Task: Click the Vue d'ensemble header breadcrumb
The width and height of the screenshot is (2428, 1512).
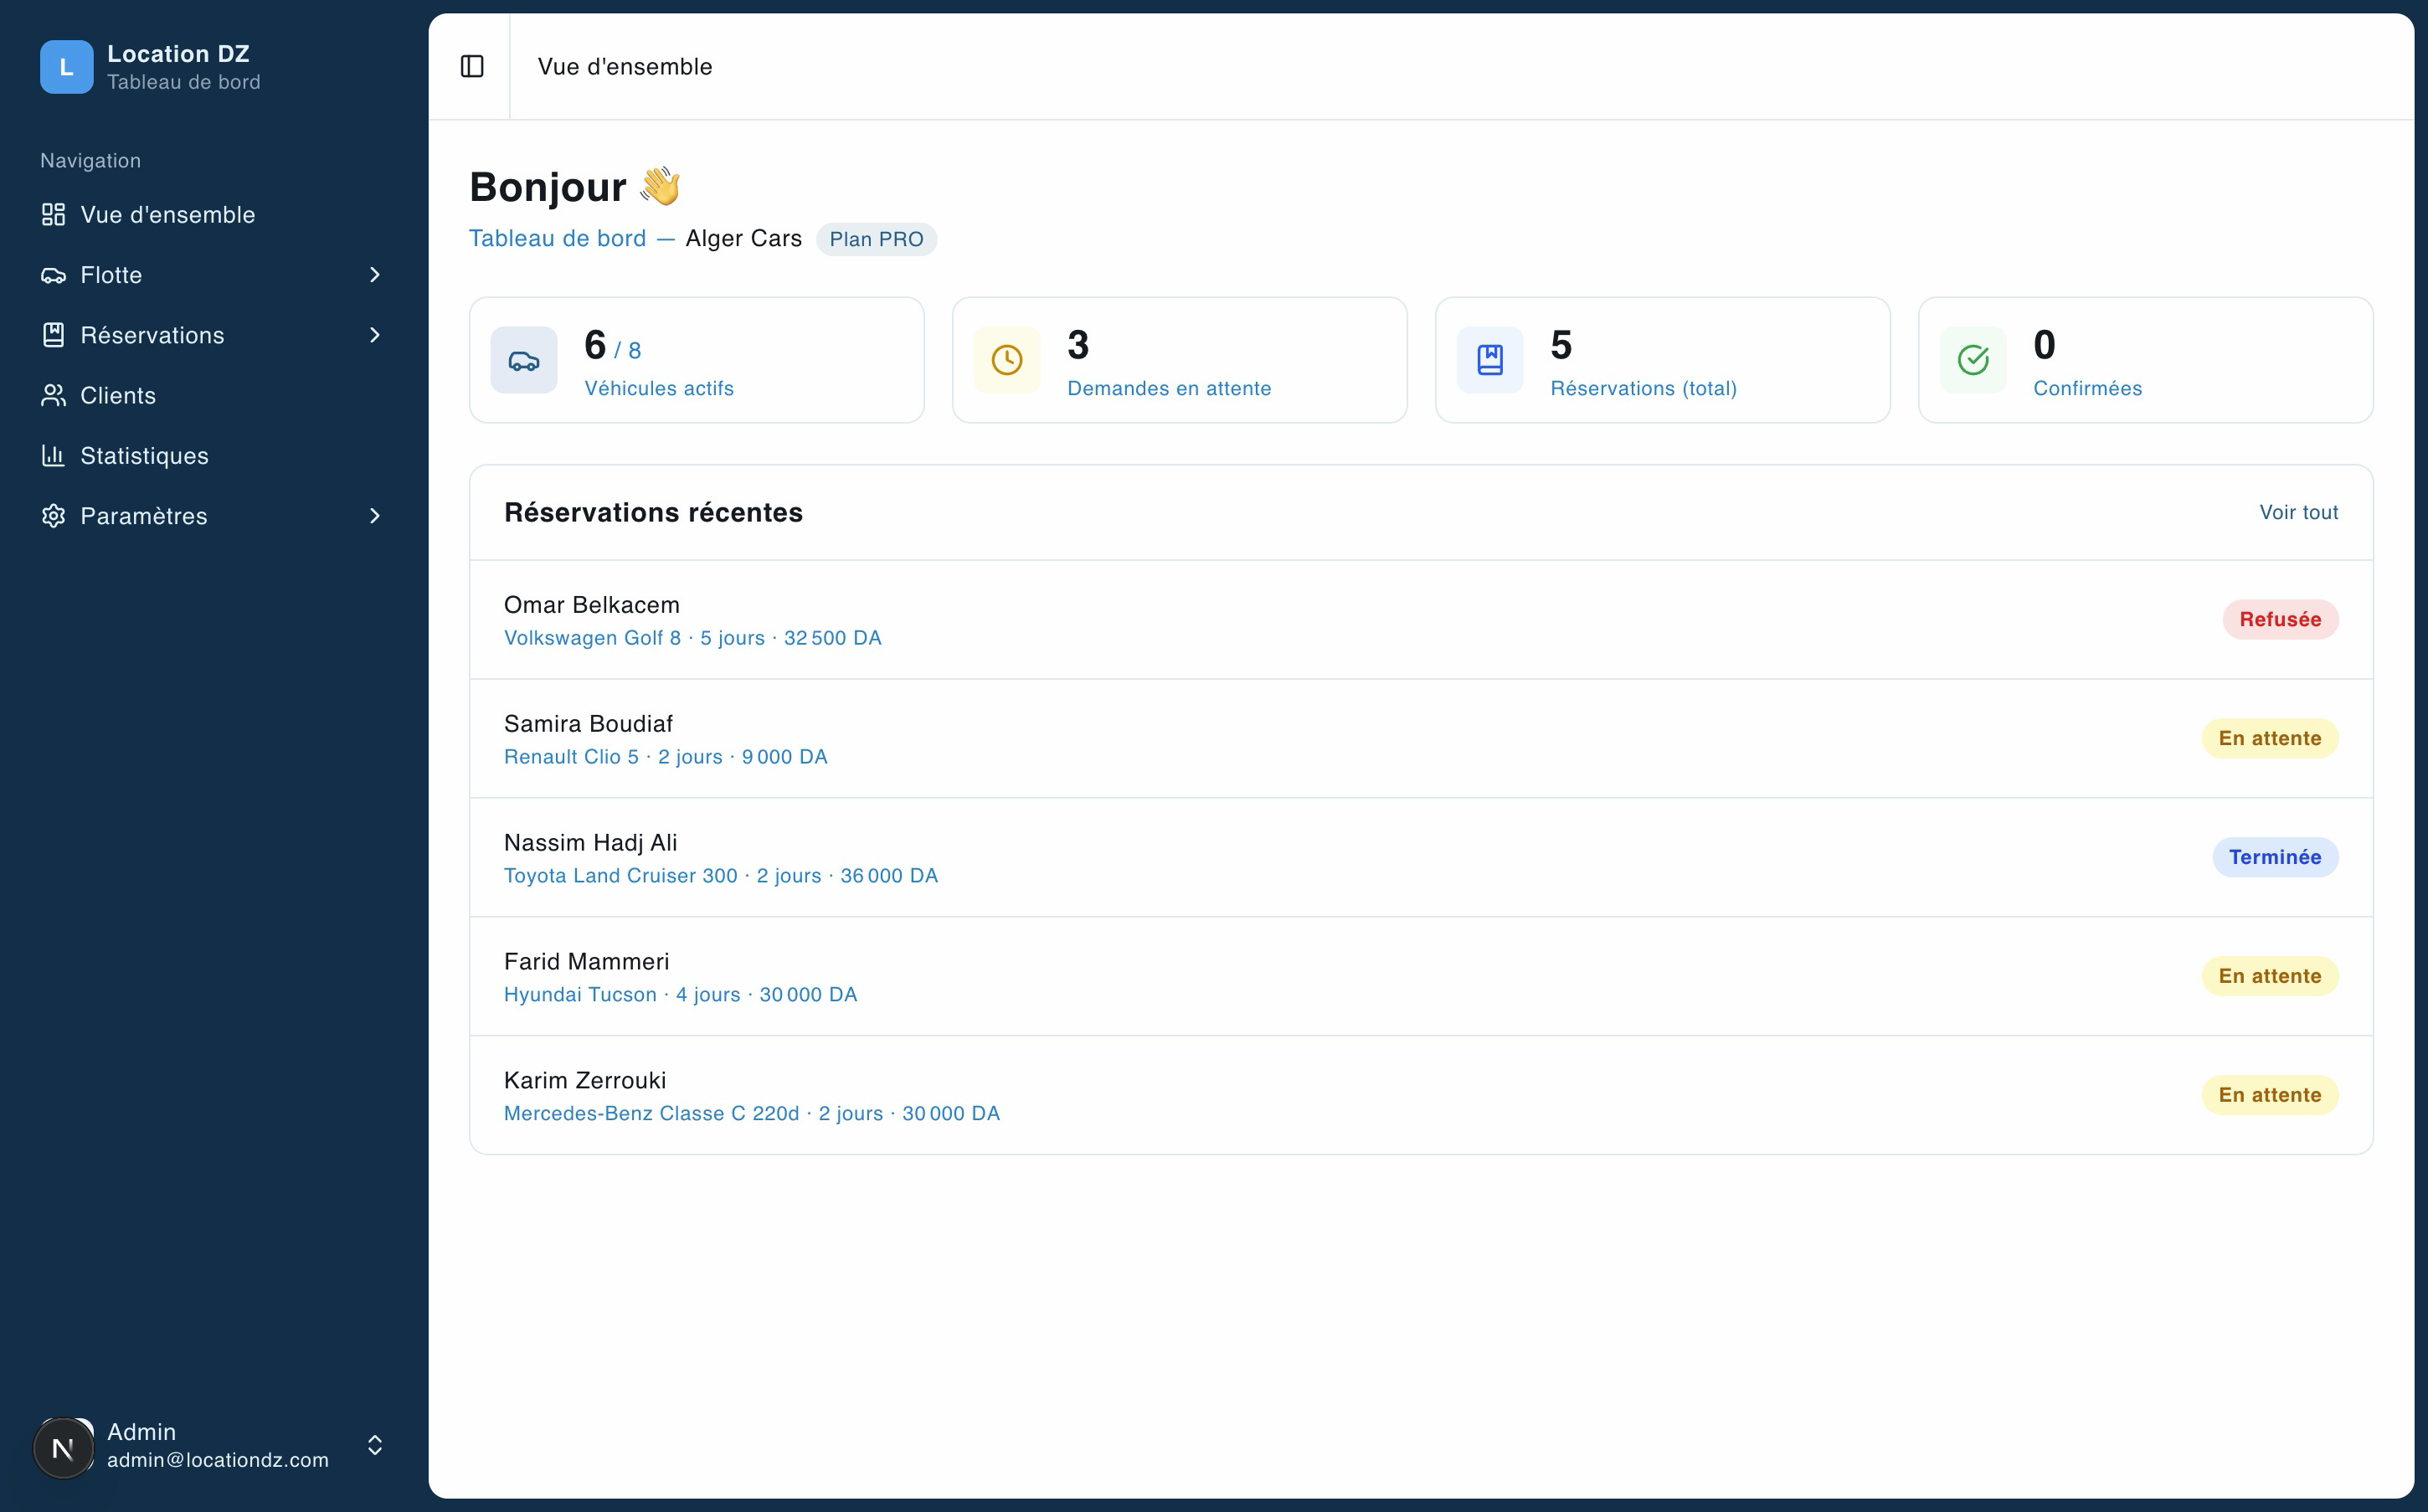Action: click(625, 67)
